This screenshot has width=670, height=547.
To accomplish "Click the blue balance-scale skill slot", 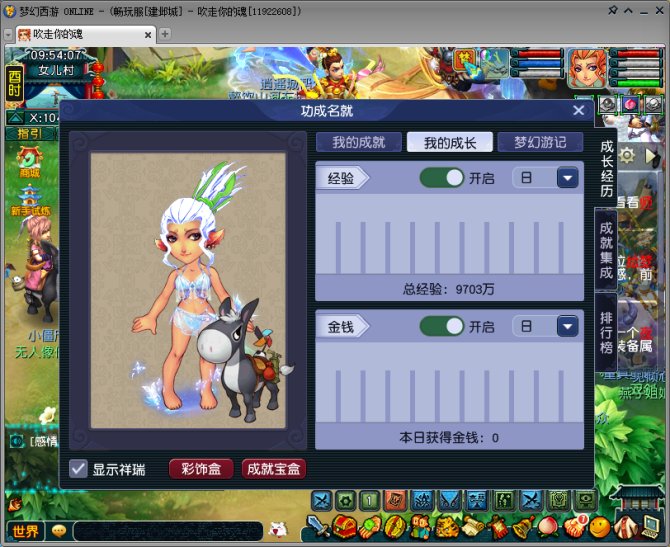I will (x=476, y=500).
